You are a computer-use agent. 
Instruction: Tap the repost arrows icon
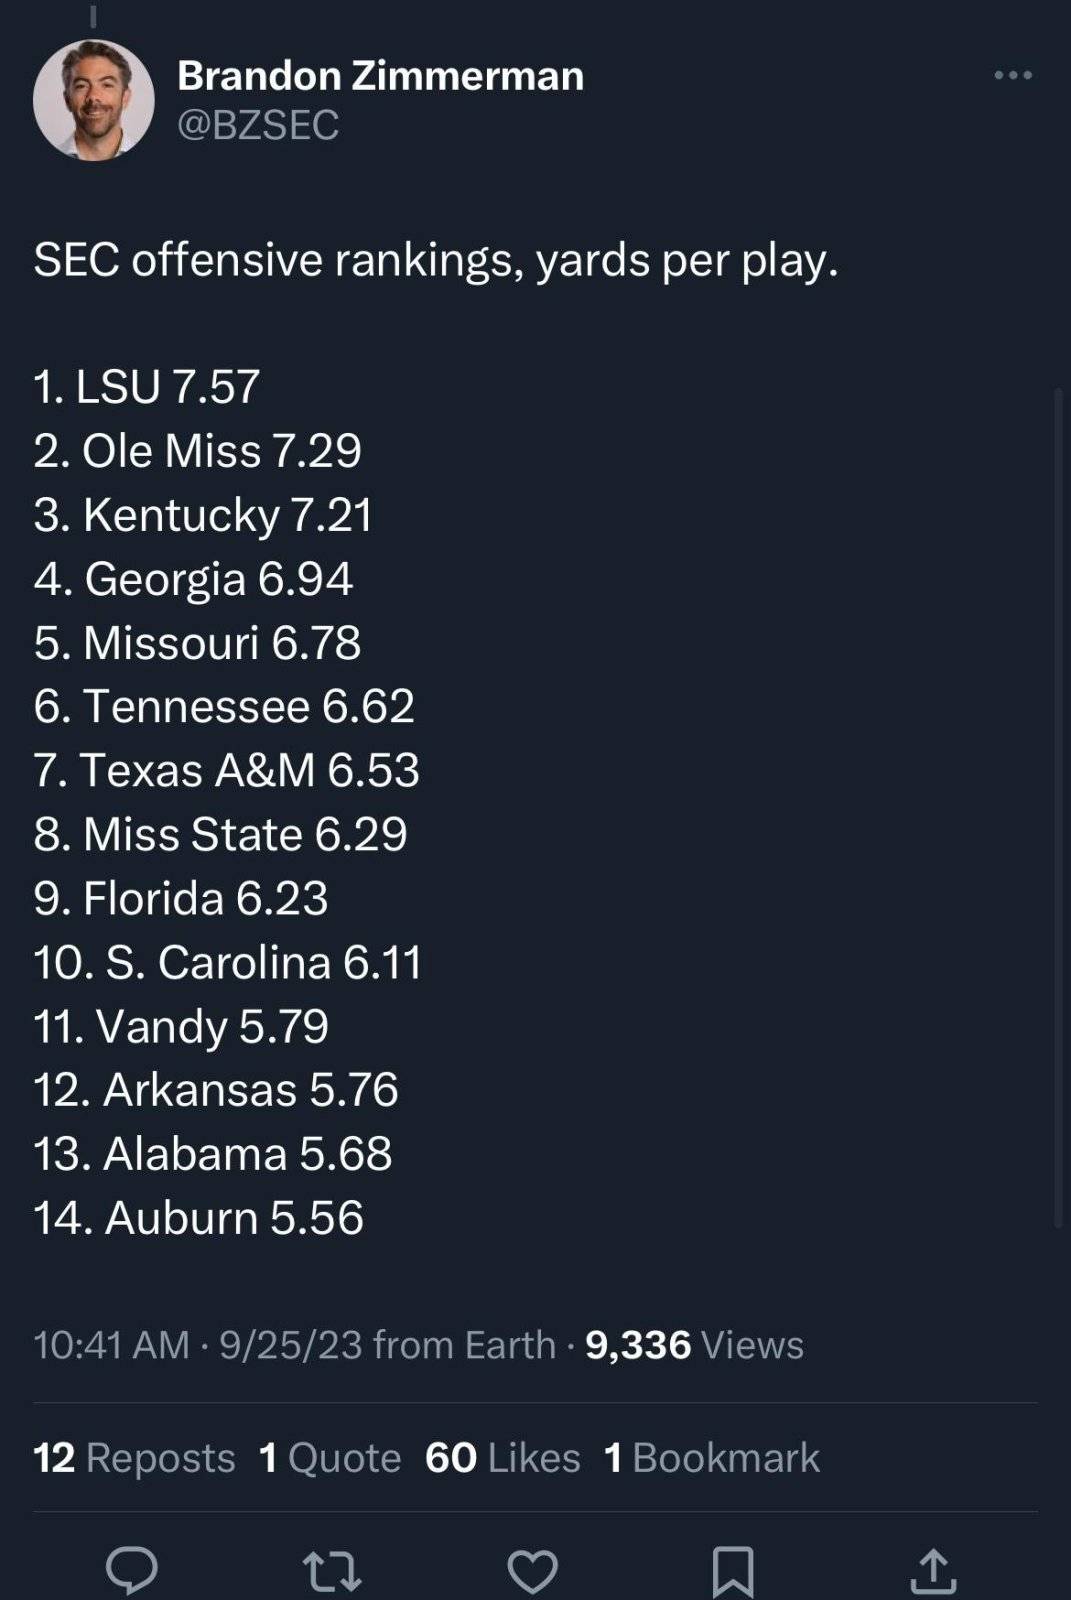click(x=332, y=1571)
